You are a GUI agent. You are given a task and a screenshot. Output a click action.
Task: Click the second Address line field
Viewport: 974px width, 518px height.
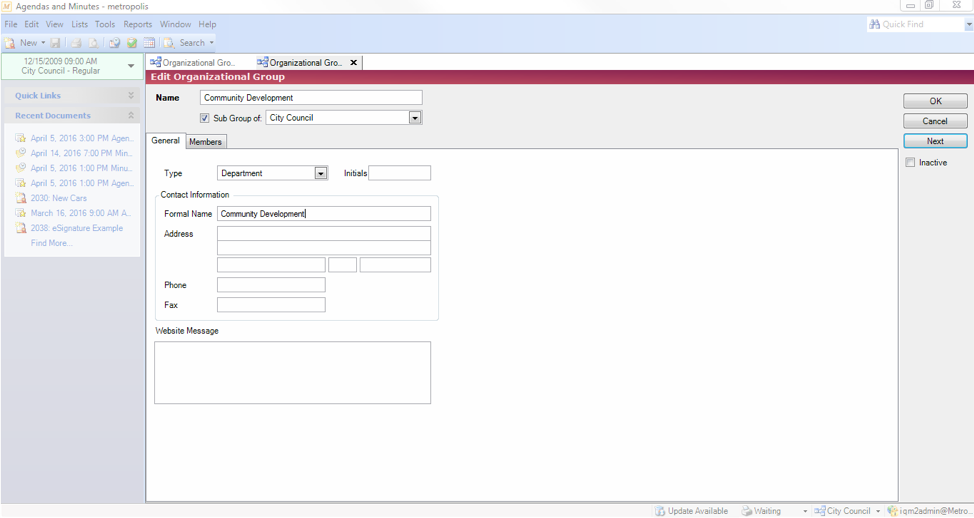pyautogui.click(x=324, y=248)
